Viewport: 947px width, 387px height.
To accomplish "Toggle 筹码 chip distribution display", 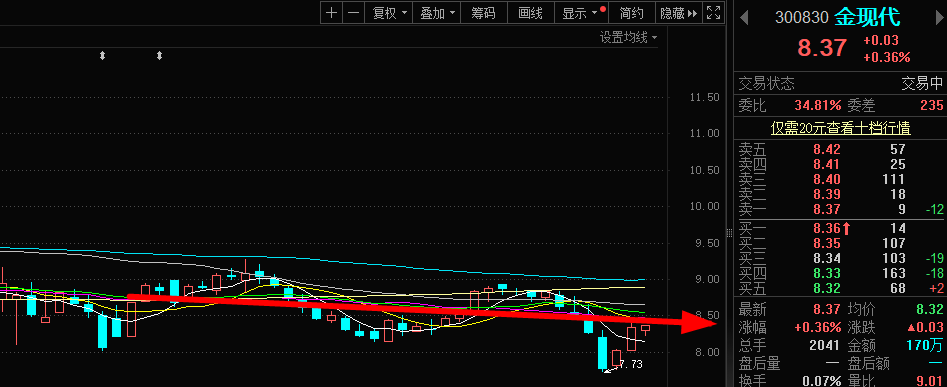I will (x=483, y=13).
